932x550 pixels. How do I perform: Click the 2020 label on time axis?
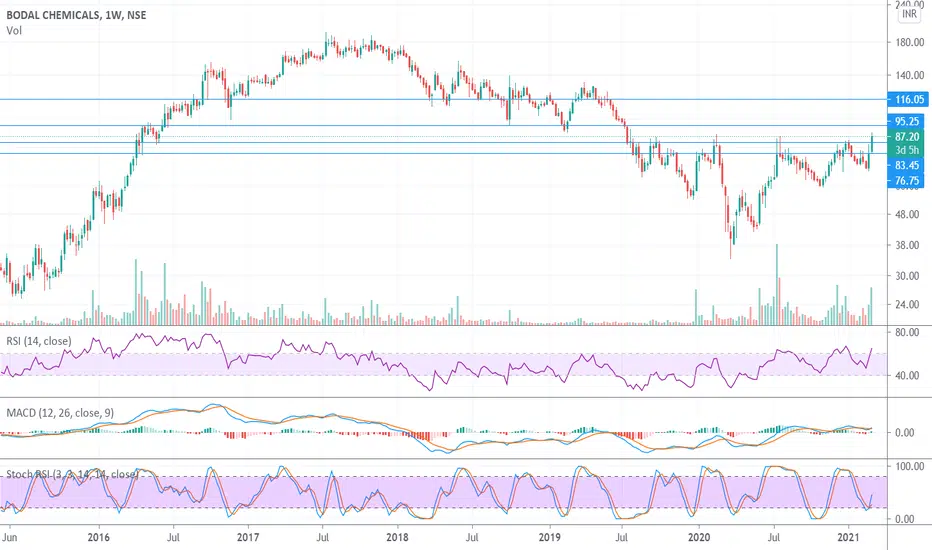coord(698,538)
